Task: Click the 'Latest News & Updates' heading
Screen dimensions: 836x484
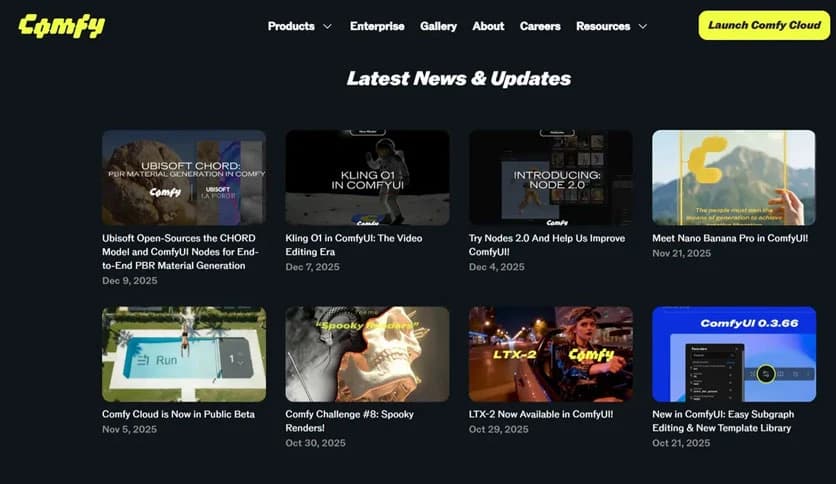Action: tap(459, 78)
